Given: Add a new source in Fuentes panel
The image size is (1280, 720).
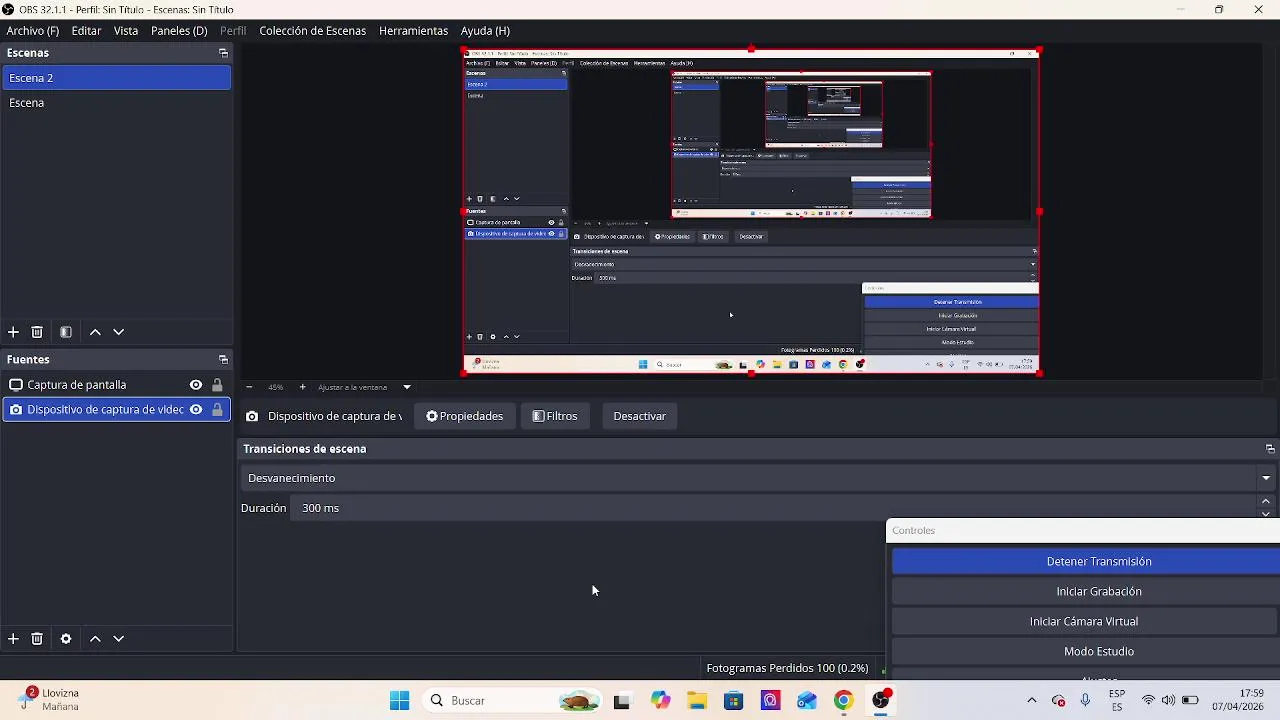Looking at the screenshot, I should (13, 639).
